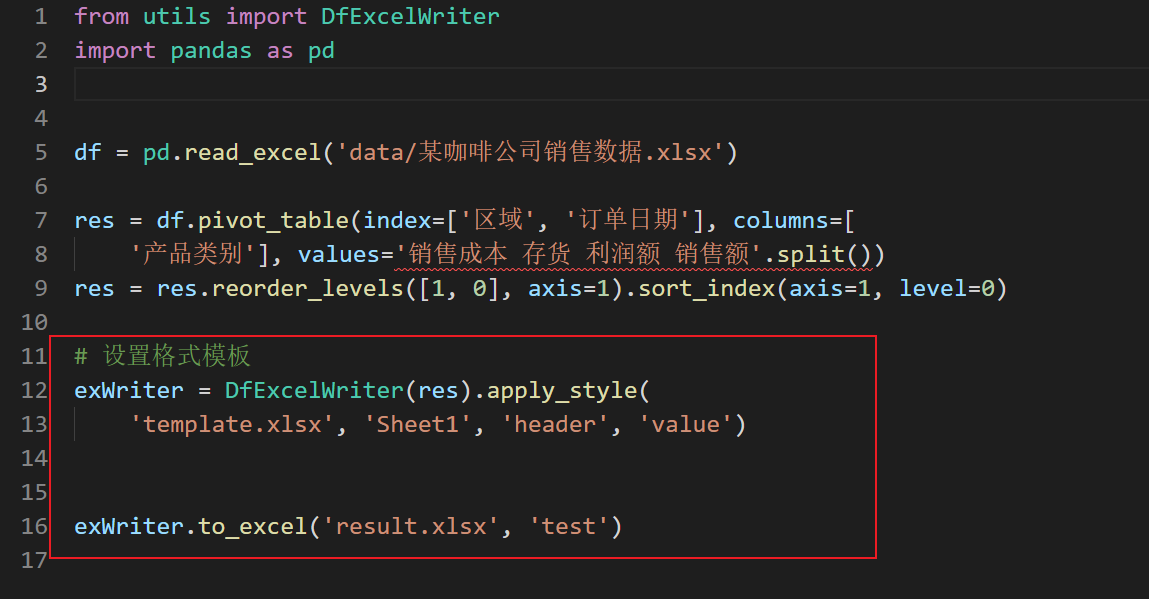1149x599 pixels.
Task: Click the comment '# 设置格式模板'
Action: coord(162,356)
